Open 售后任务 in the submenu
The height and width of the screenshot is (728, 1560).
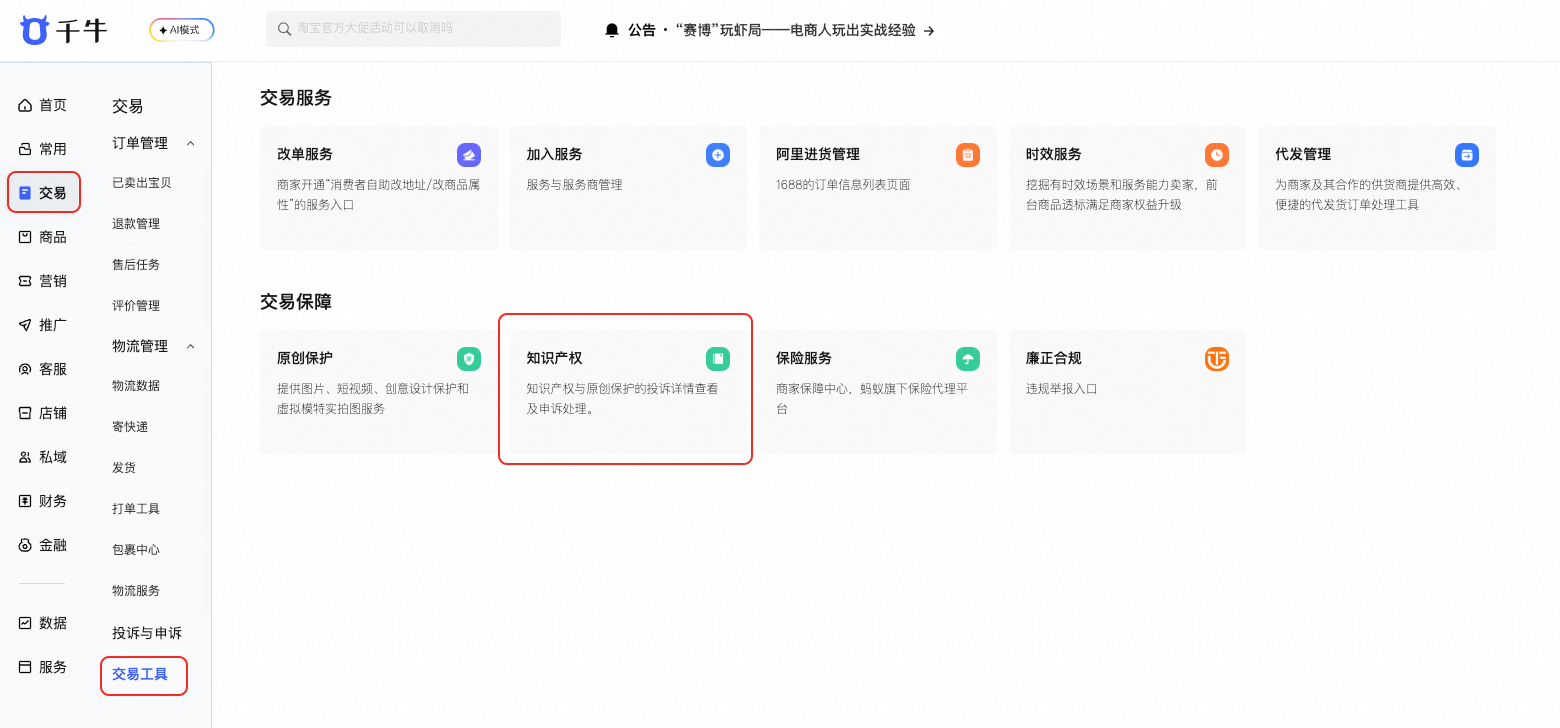[x=136, y=265]
